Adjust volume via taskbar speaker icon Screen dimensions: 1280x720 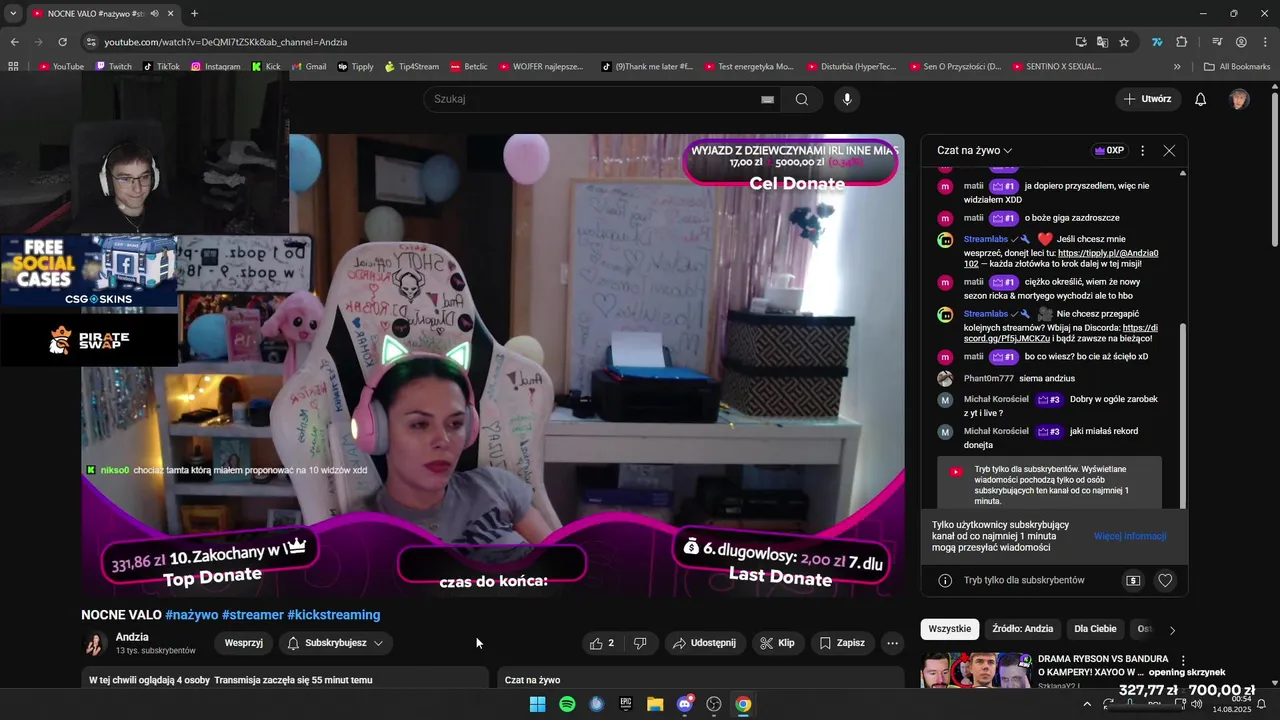[x=1197, y=704]
